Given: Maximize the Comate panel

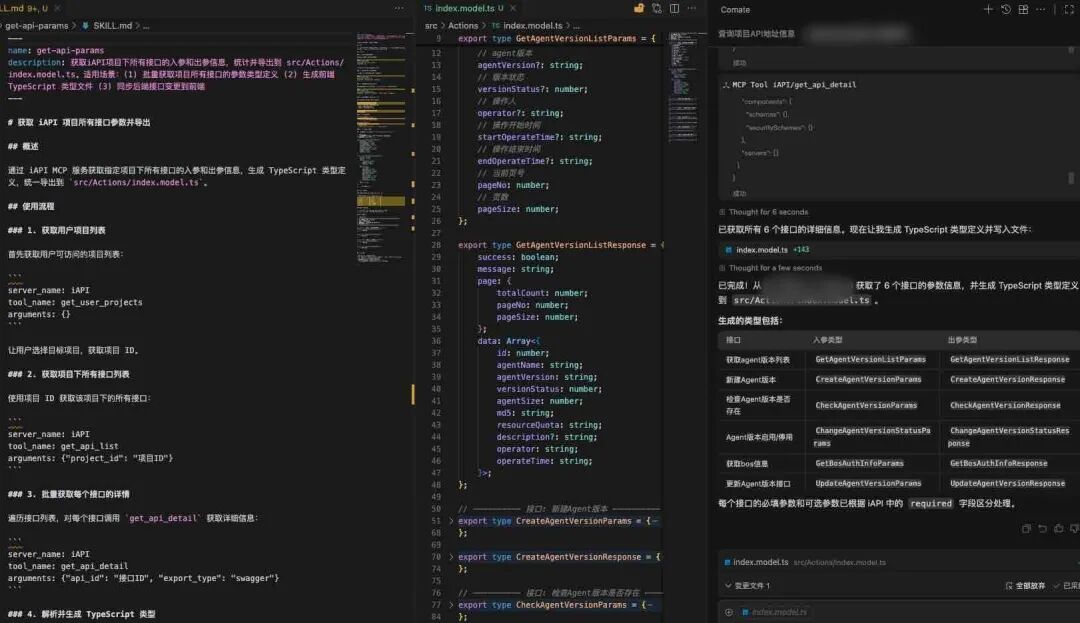Looking at the screenshot, I should tap(1070, 10).
